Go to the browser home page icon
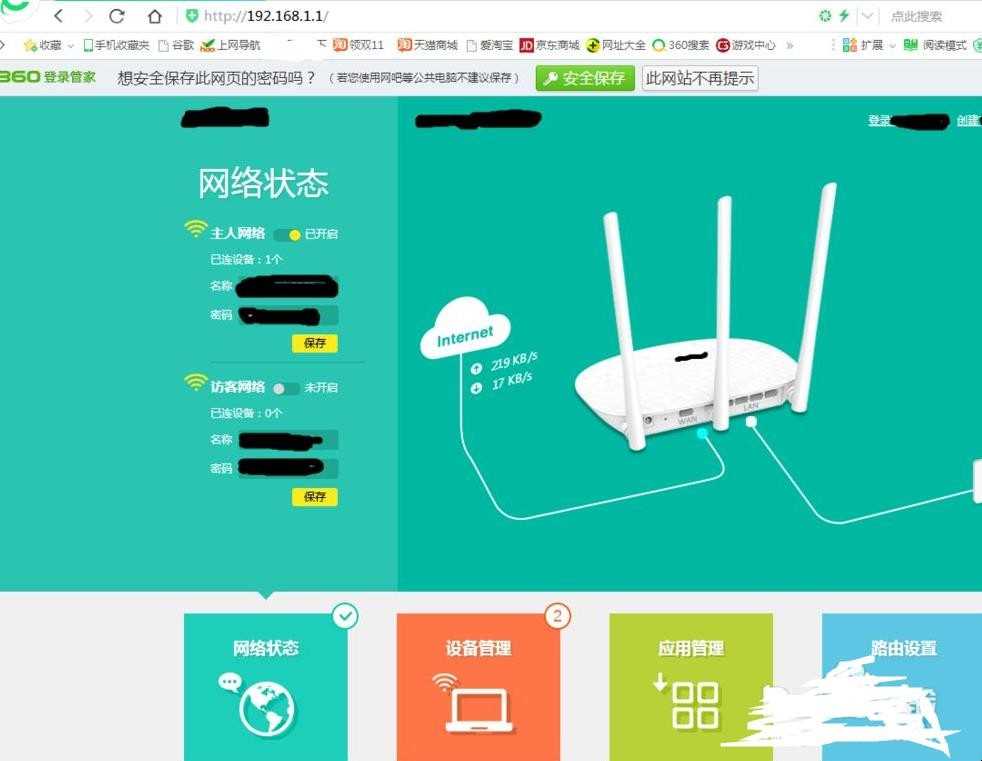 [154, 16]
